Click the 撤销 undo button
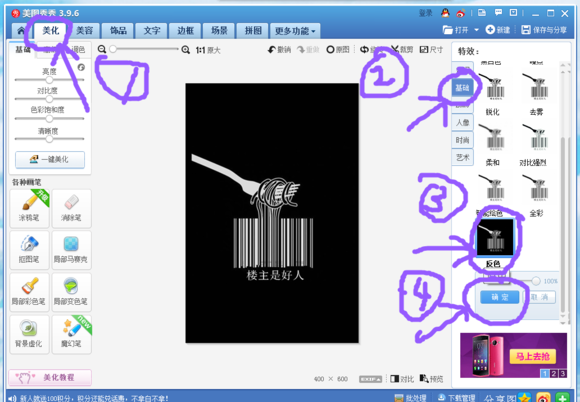Screen dimensions: 580x402 click(279, 50)
